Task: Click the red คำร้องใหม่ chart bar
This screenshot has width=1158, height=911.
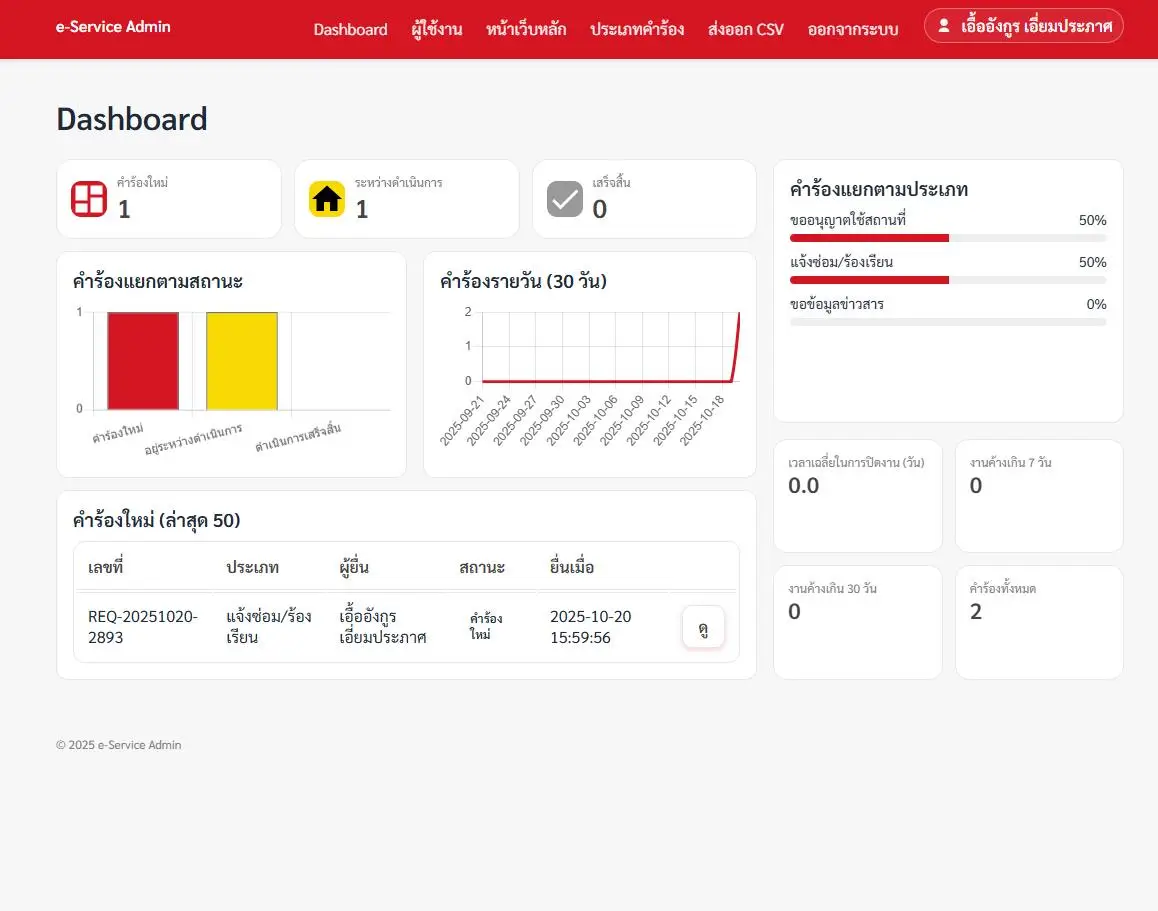Action: 143,360
